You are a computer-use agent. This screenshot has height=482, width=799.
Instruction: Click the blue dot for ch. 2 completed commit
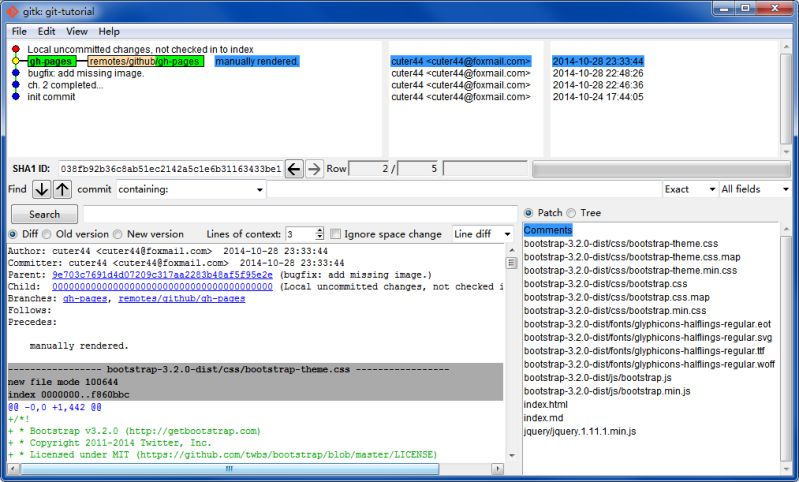click(16, 85)
